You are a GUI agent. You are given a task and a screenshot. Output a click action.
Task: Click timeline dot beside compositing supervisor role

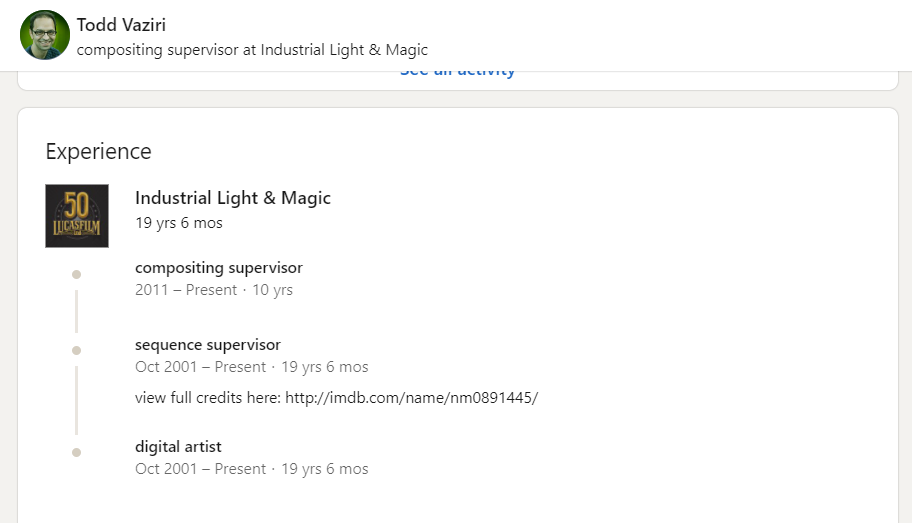point(76,274)
